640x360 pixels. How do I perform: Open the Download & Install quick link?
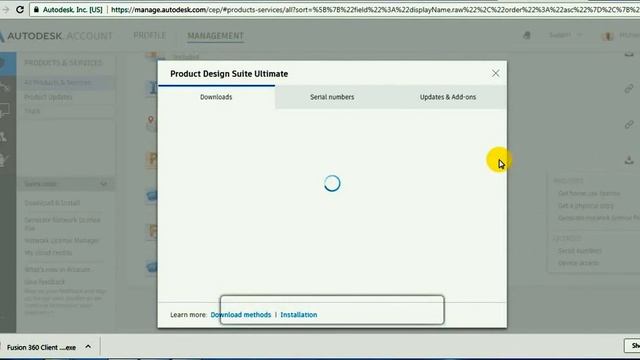(52, 203)
